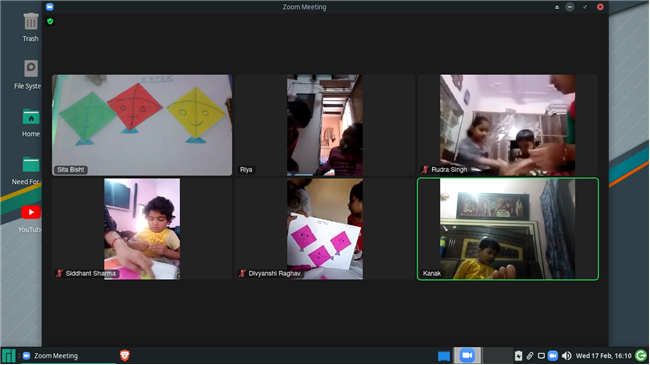Screen dimensions: 650x365
Task: Select Divyanshi Raghav's video tile
Action: click(x=325, y=229)
